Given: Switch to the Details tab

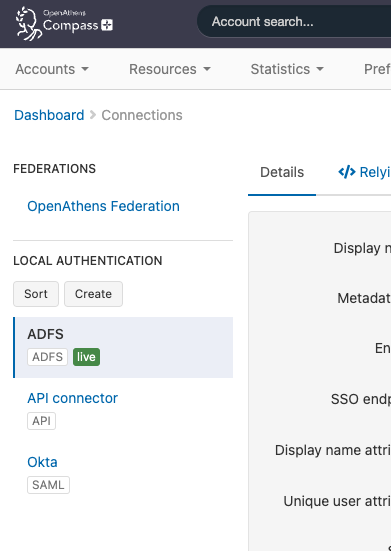Looking at the screenshot, I should tap(282, 173).
